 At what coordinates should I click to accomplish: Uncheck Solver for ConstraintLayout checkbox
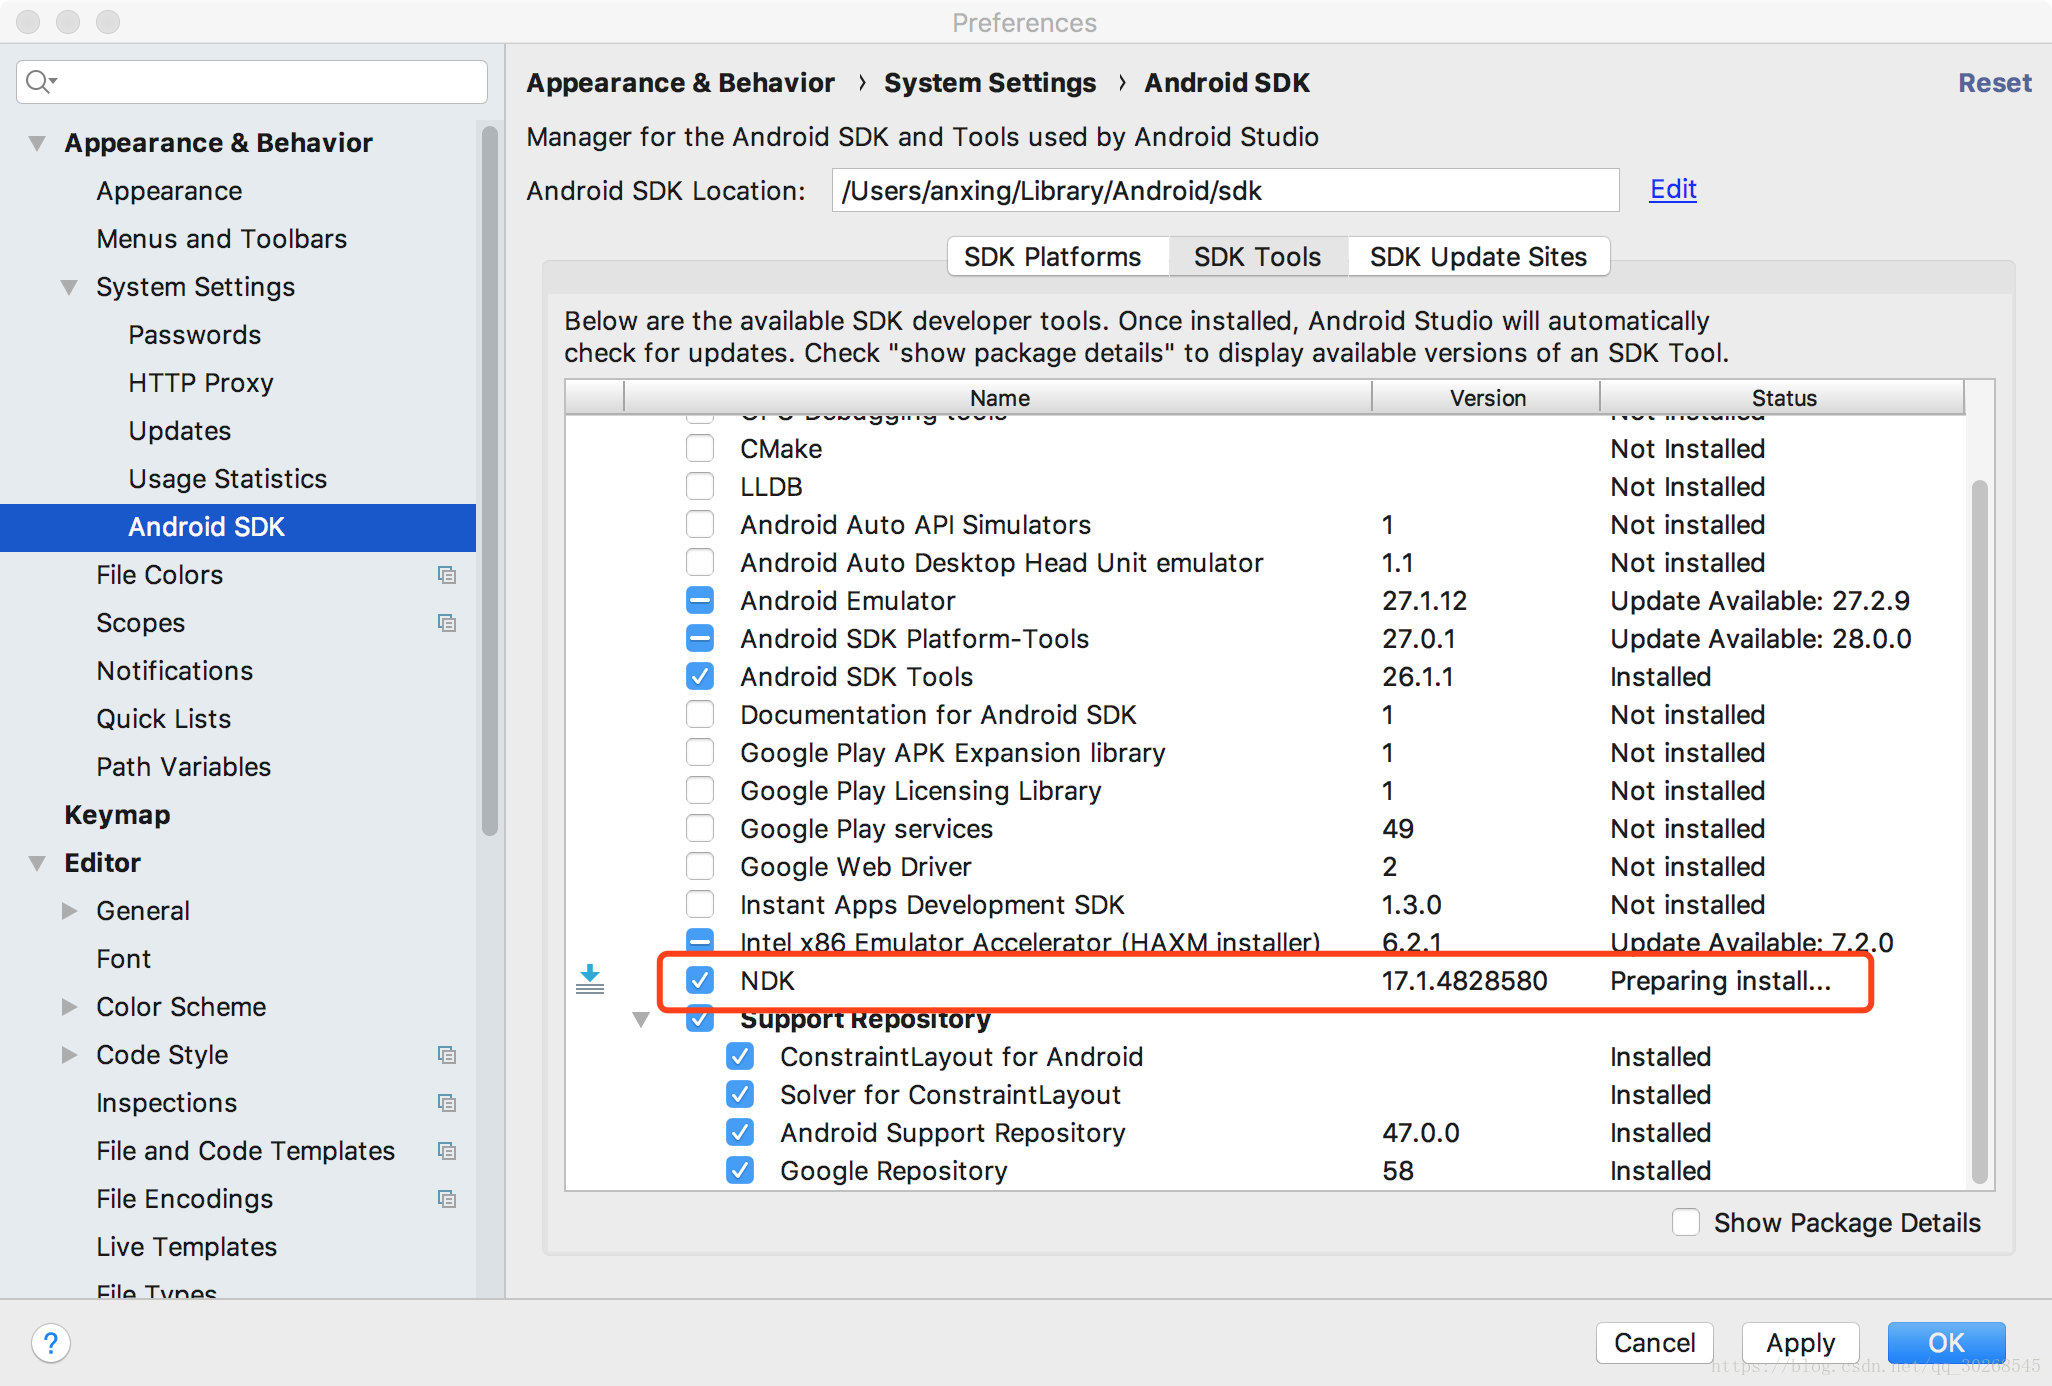pyautogui.click(x=740, y=1095)
